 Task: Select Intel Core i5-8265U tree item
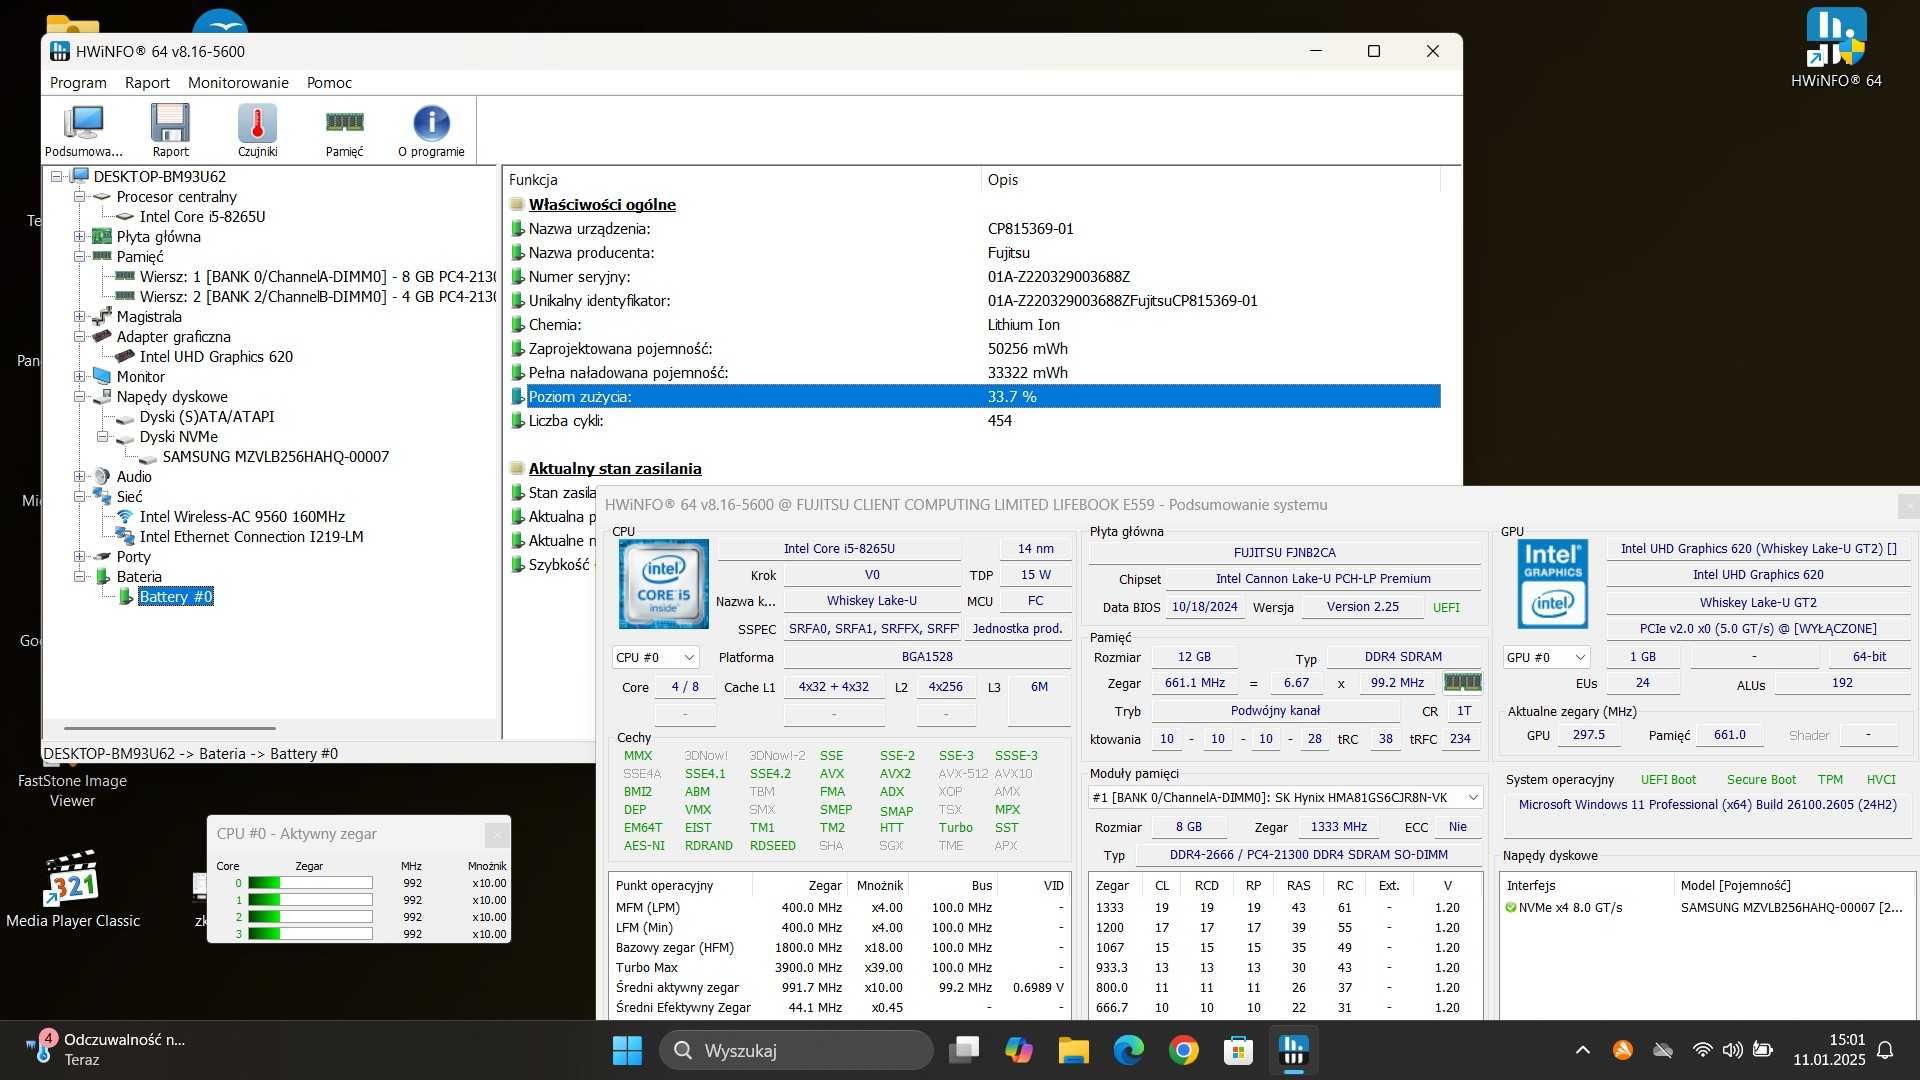(x=202, y=217)
